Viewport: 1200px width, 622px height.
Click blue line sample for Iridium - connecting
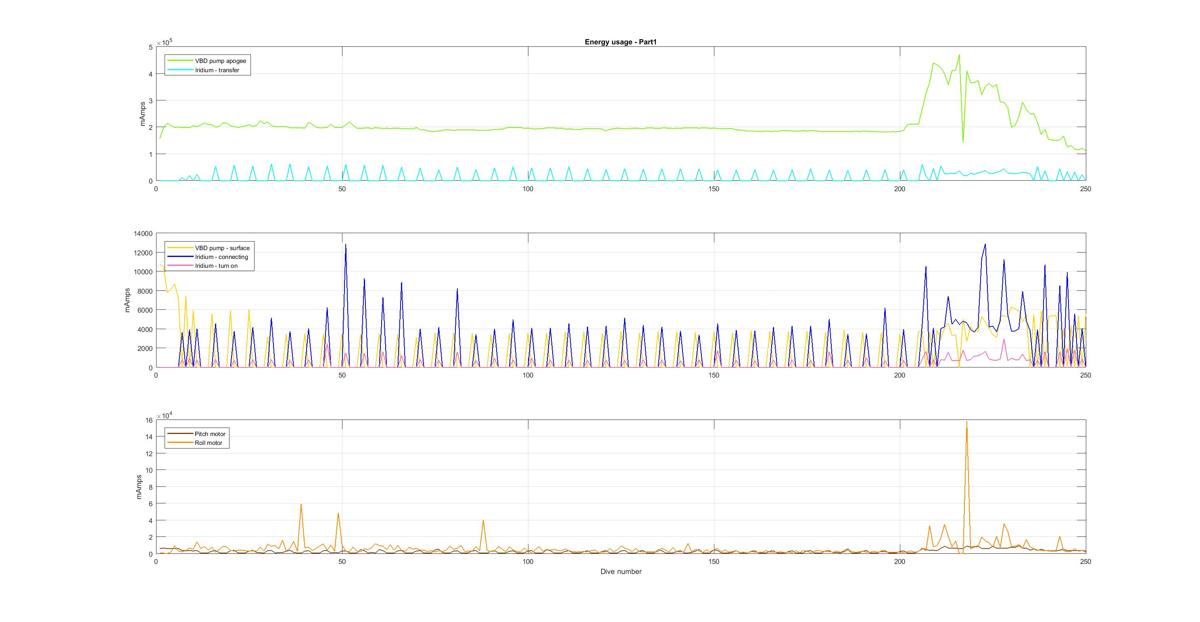coord(178,257)
